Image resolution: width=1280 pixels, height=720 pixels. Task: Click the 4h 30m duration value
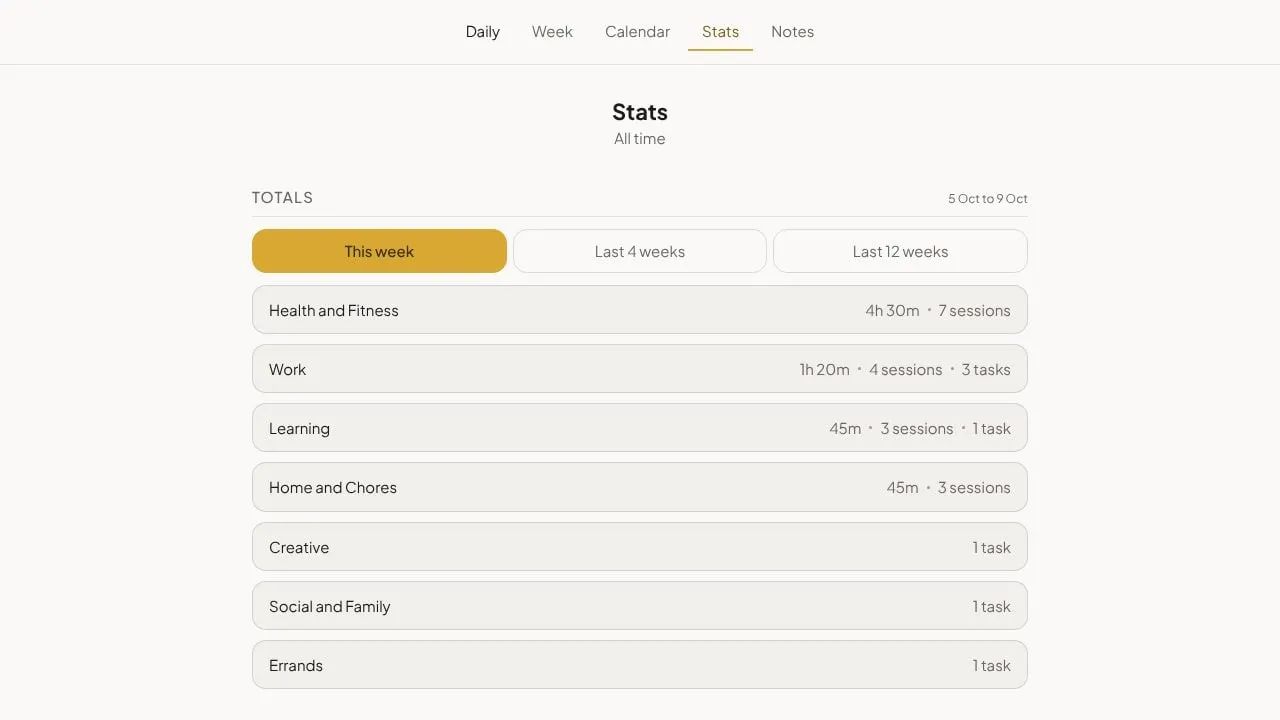coord(892,311)
